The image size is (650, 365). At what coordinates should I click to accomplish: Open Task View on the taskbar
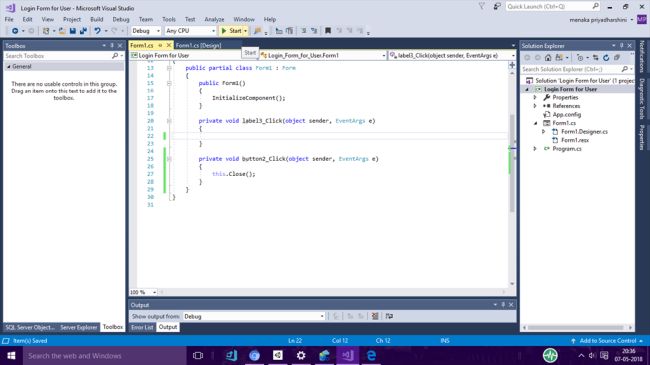pos(198,355)
